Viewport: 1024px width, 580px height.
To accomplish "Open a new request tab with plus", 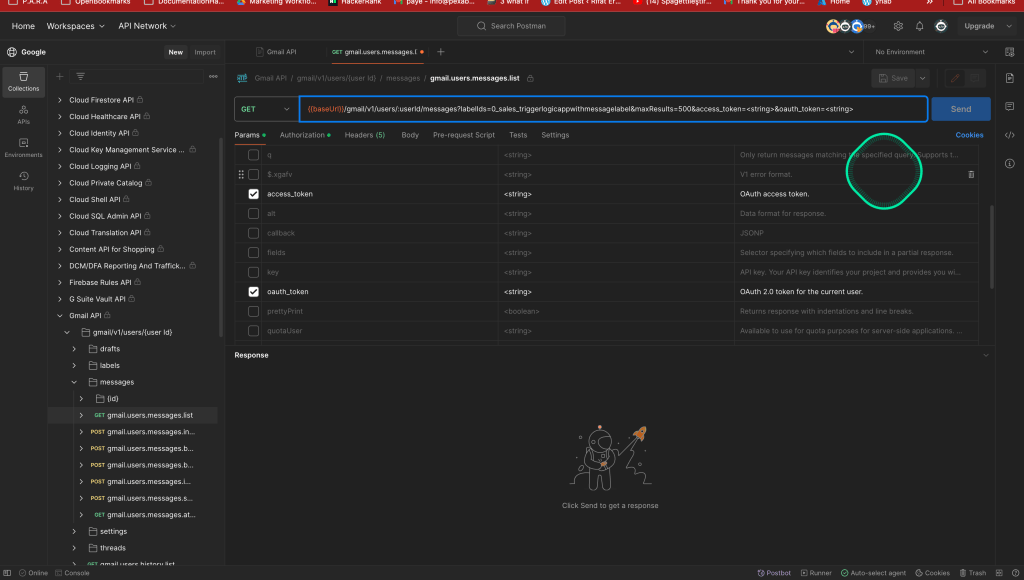I will point(440,52).
